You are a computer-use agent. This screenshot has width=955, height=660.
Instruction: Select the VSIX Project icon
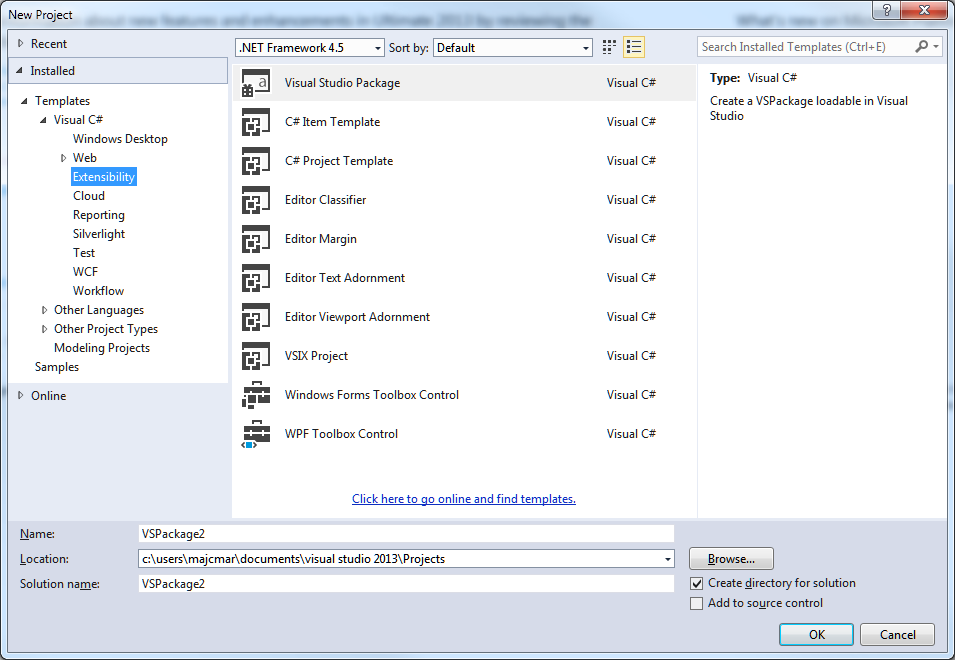(x=256, y=356)
